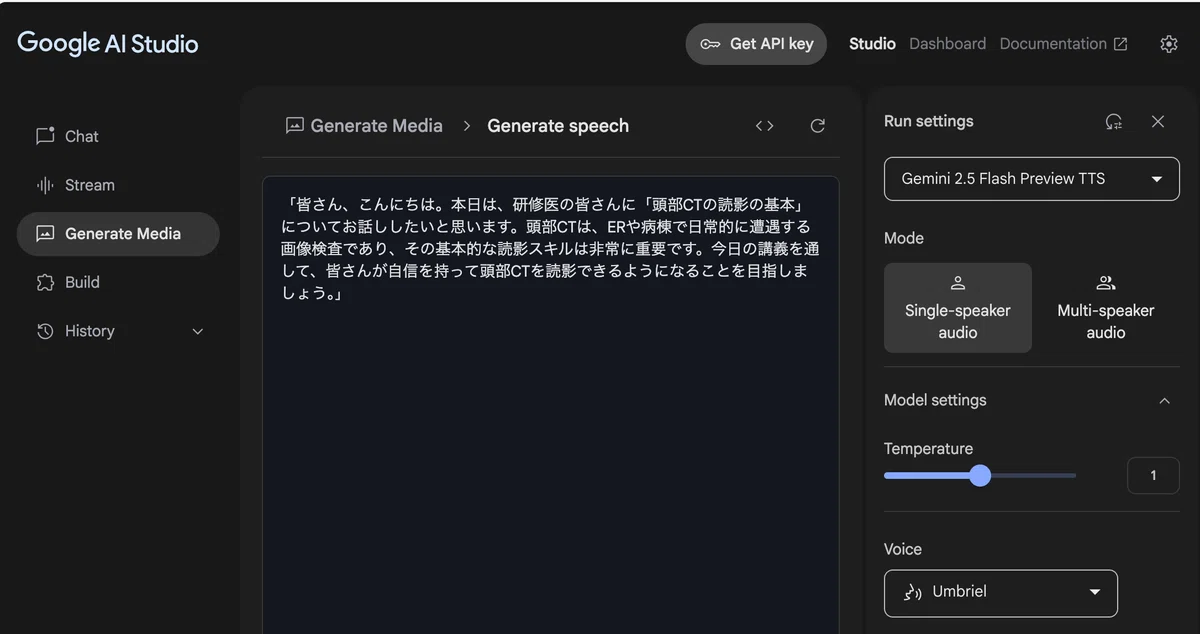Open Chat from the sidebar
1200x634 pixels.
pyautogui.click(x=118, y=136)
